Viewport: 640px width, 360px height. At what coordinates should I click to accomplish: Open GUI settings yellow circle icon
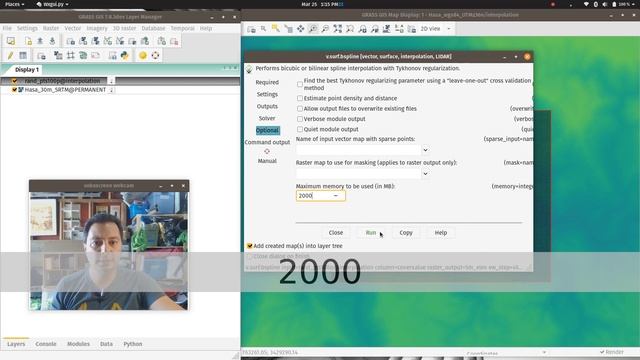click(143, 55)
